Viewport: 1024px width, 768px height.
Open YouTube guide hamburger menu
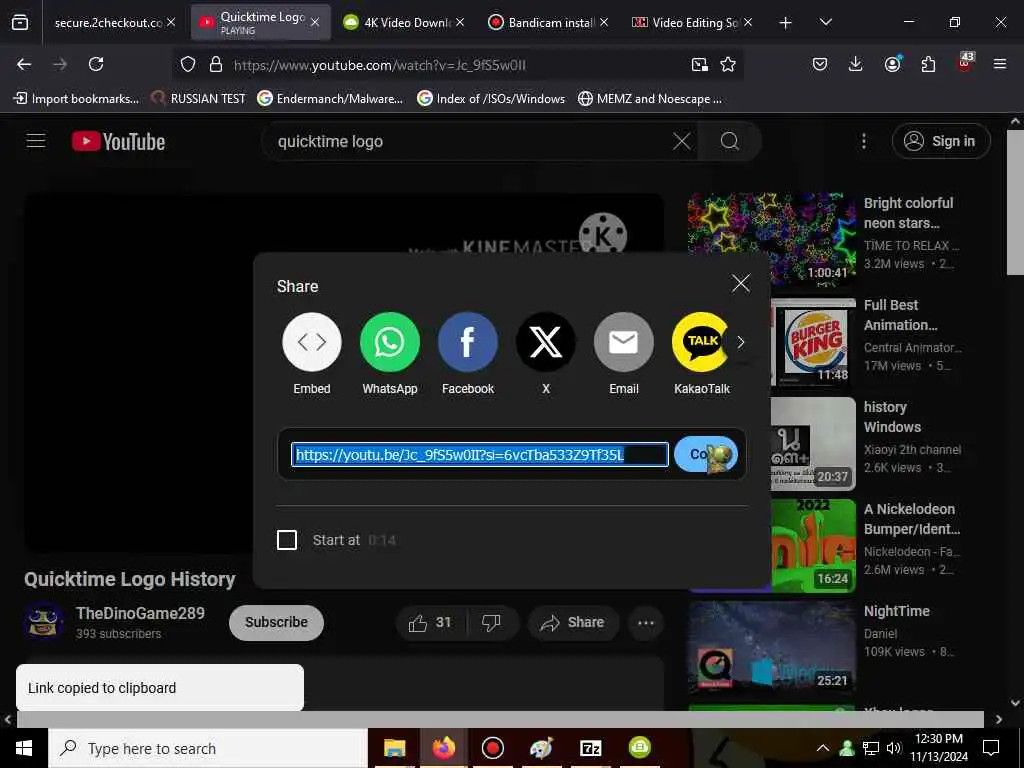(x=36, y=141)
